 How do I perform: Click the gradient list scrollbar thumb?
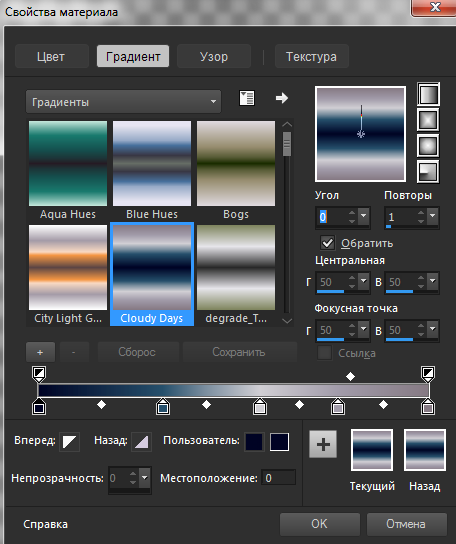pos(287,144)
